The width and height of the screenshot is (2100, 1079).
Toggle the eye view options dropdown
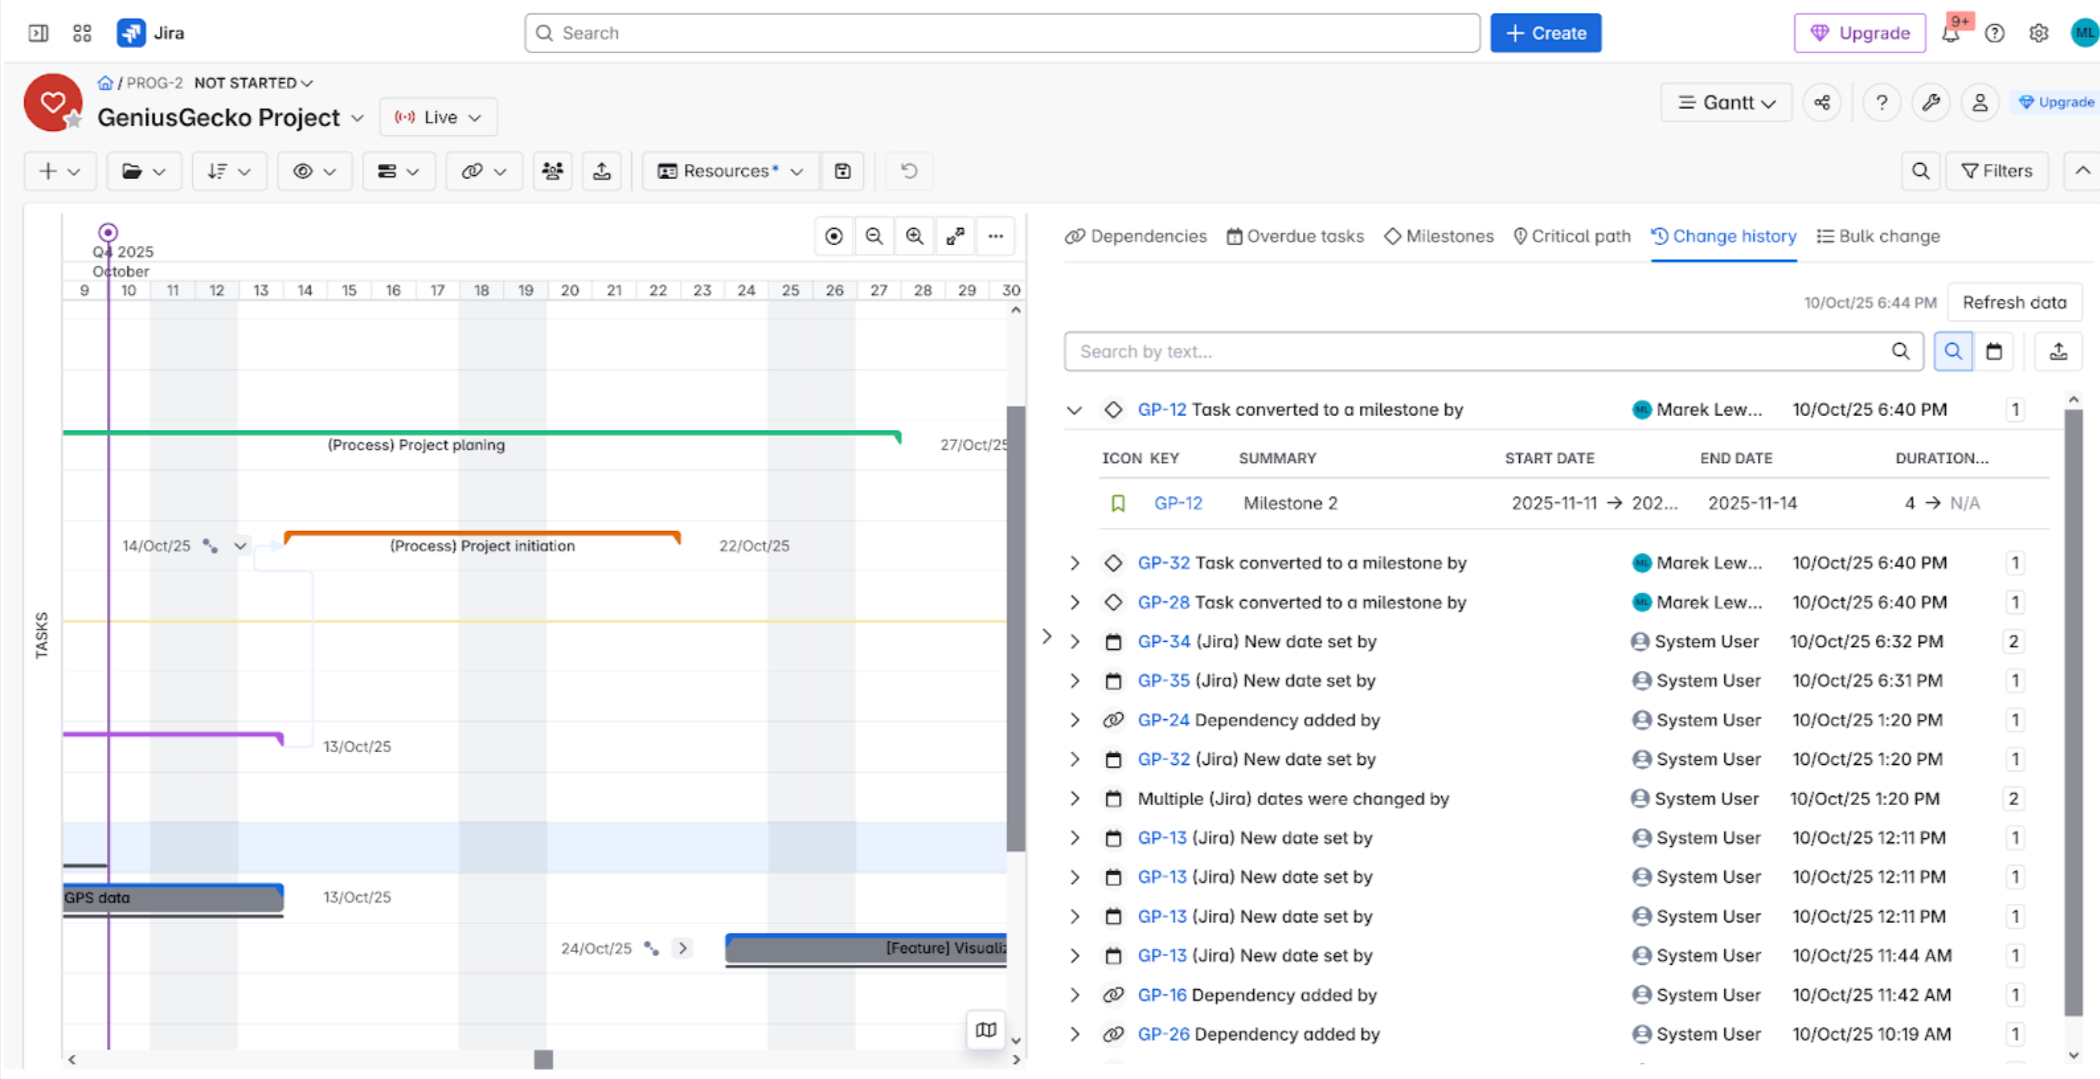click(x=313, y=171)
